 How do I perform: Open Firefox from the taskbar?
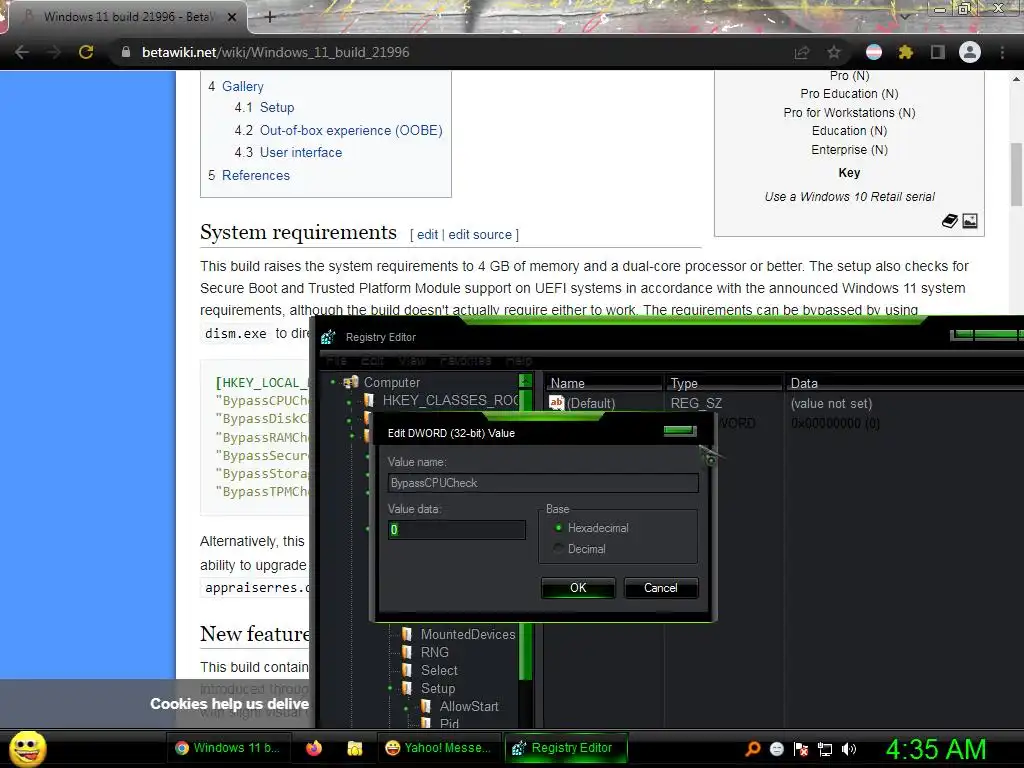tap(313, 748)
